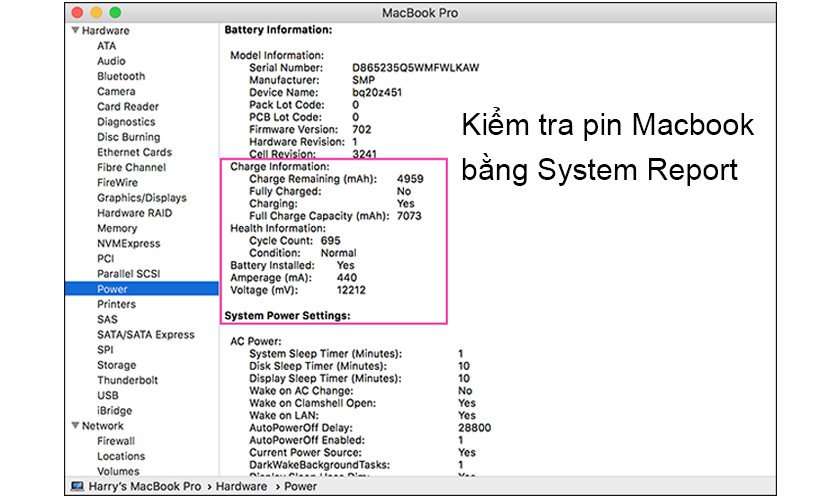Click Condition value Normal
The width and height of the screenshot is (840, 500).
point(339,252)
